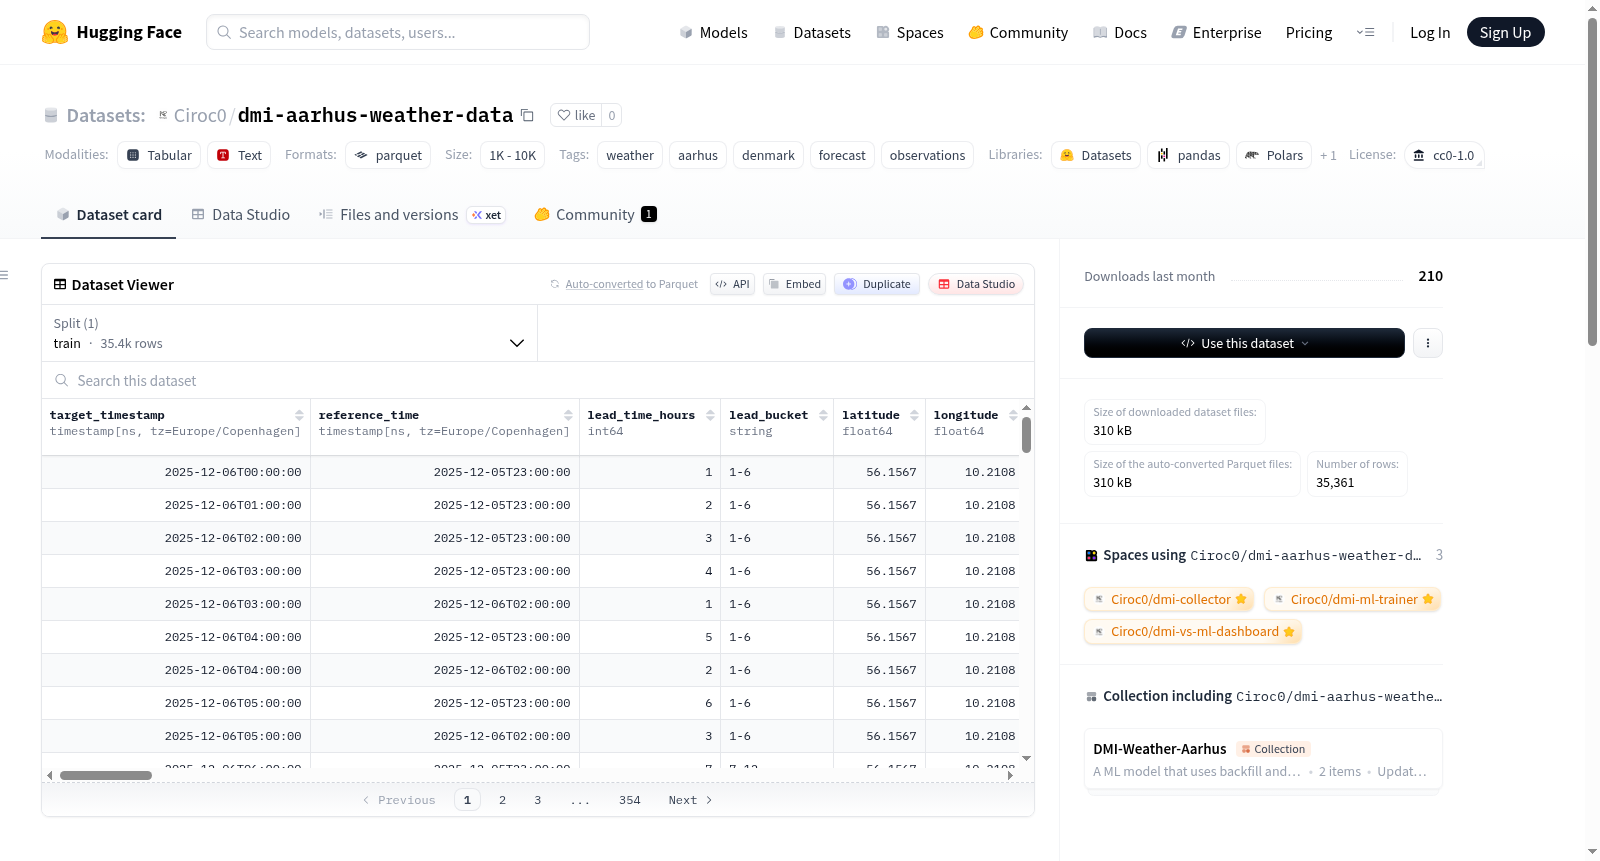The height and width of the screenshot is (861, 1600).
Task: Click the horizontal table scrollbar thumb
Action: tap(105, 775)
